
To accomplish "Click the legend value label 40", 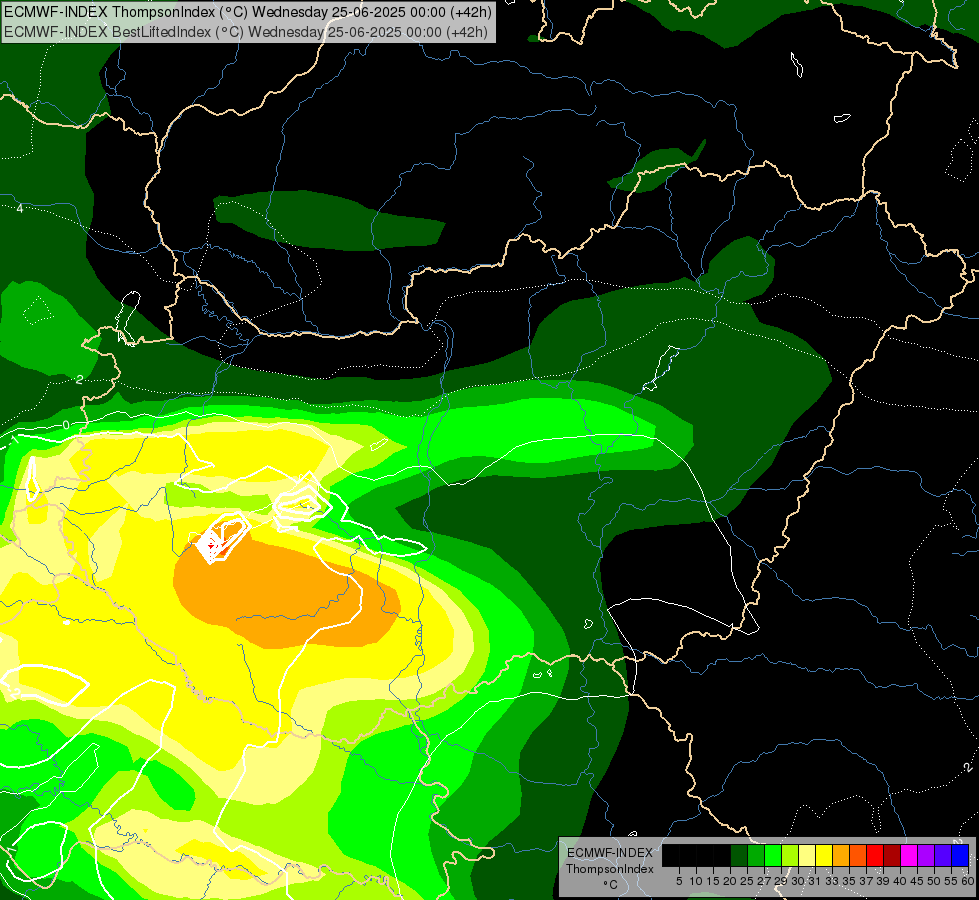I will click(900, 881).
